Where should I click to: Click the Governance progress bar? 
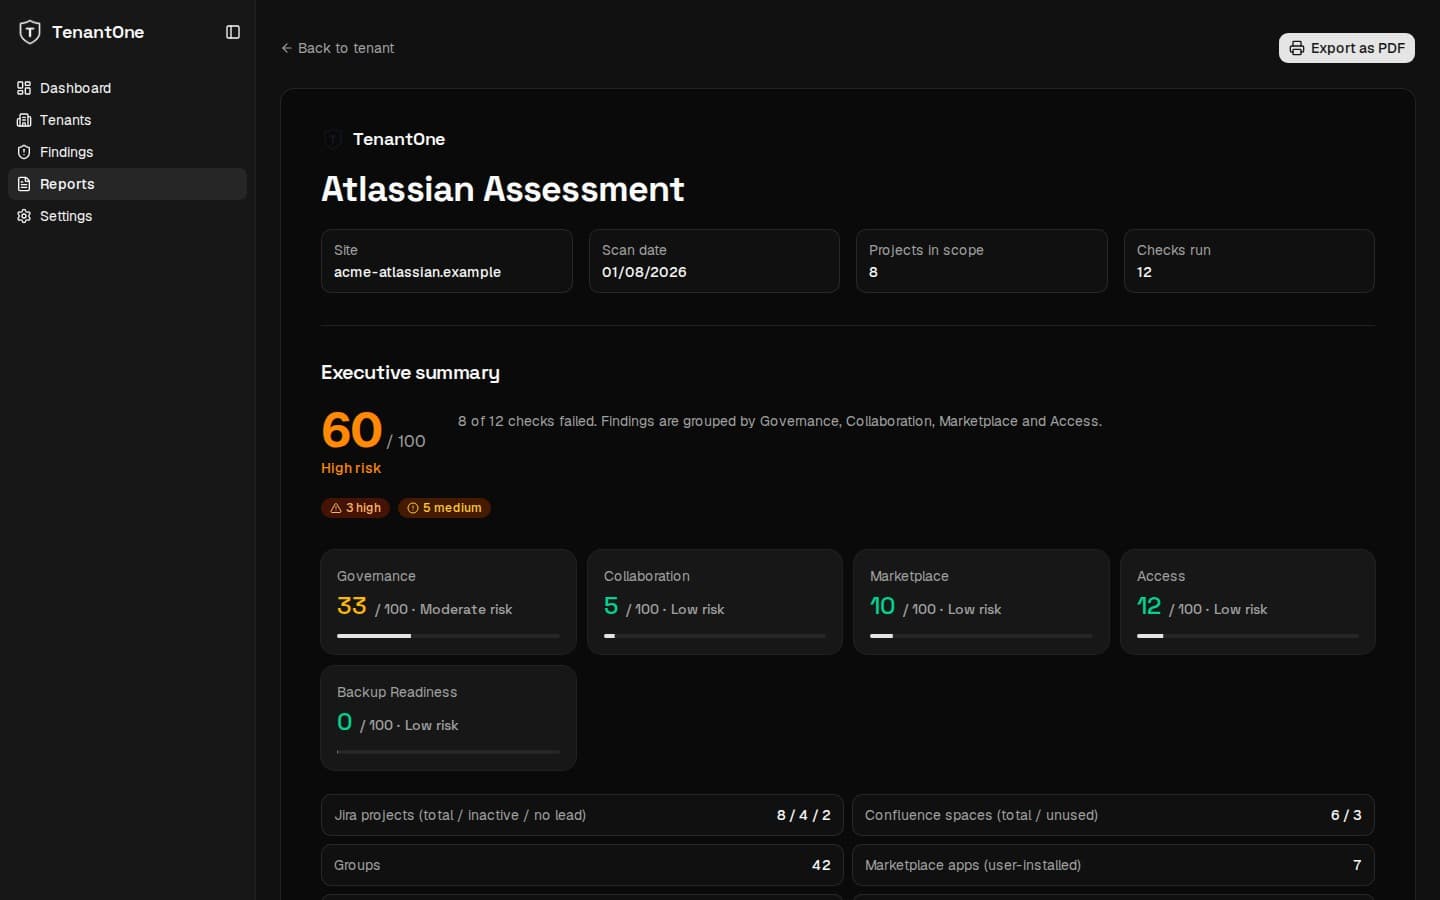pyautogui.click(x=448, y=636)
